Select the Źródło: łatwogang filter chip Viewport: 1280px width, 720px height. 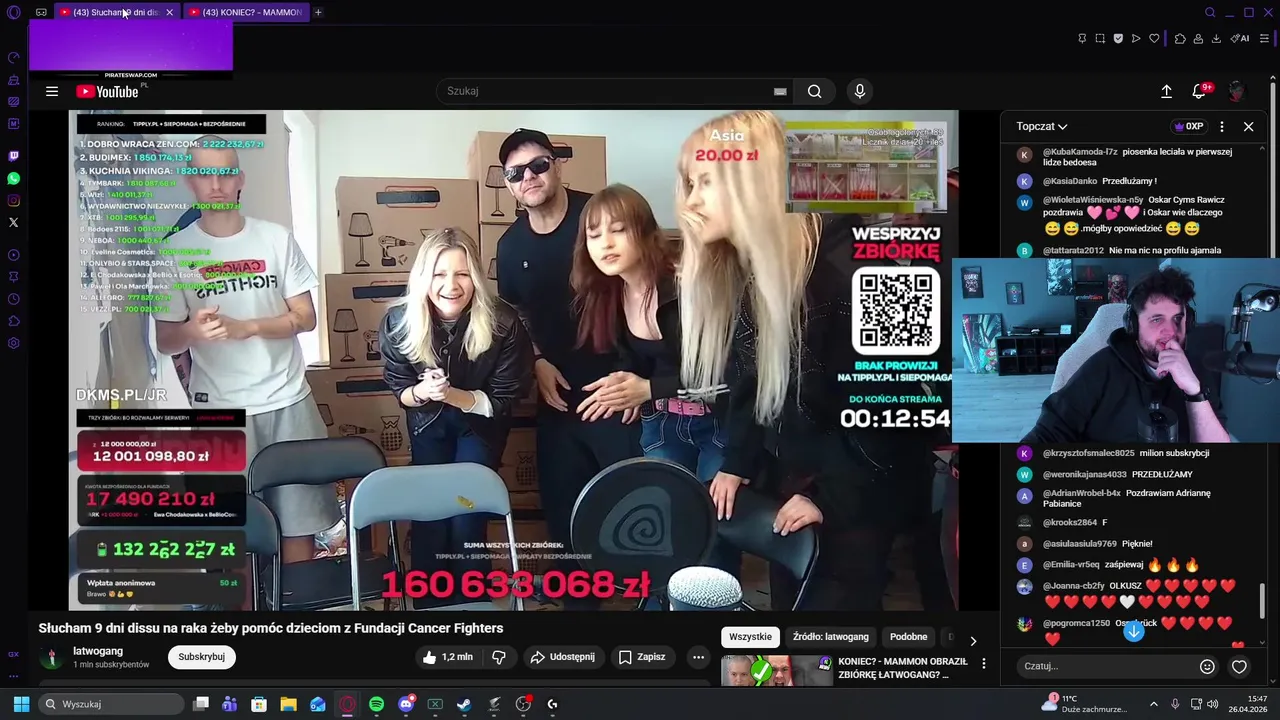click(x=831, y=637)
